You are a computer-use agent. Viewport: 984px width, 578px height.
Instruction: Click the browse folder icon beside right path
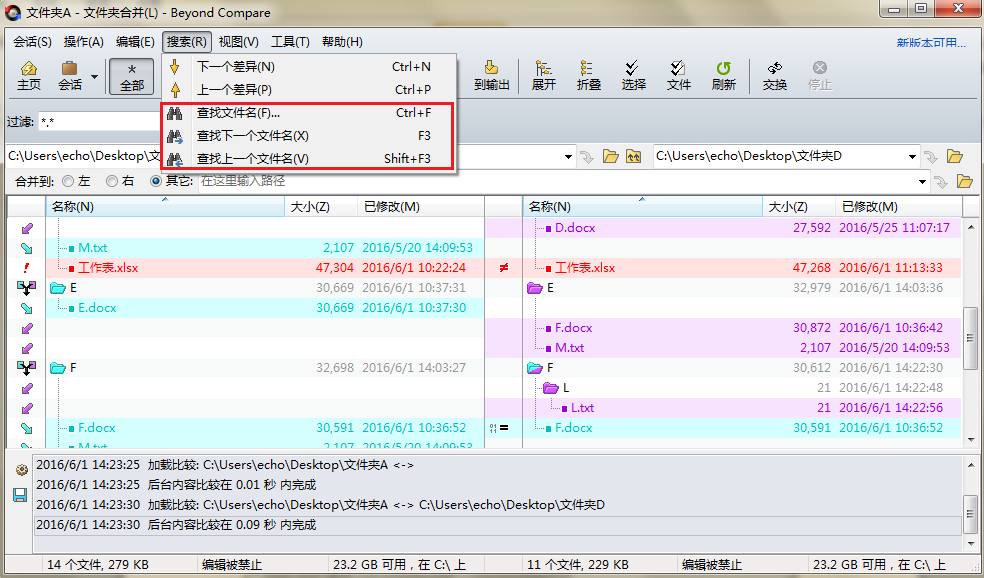(x=954, y=157)
